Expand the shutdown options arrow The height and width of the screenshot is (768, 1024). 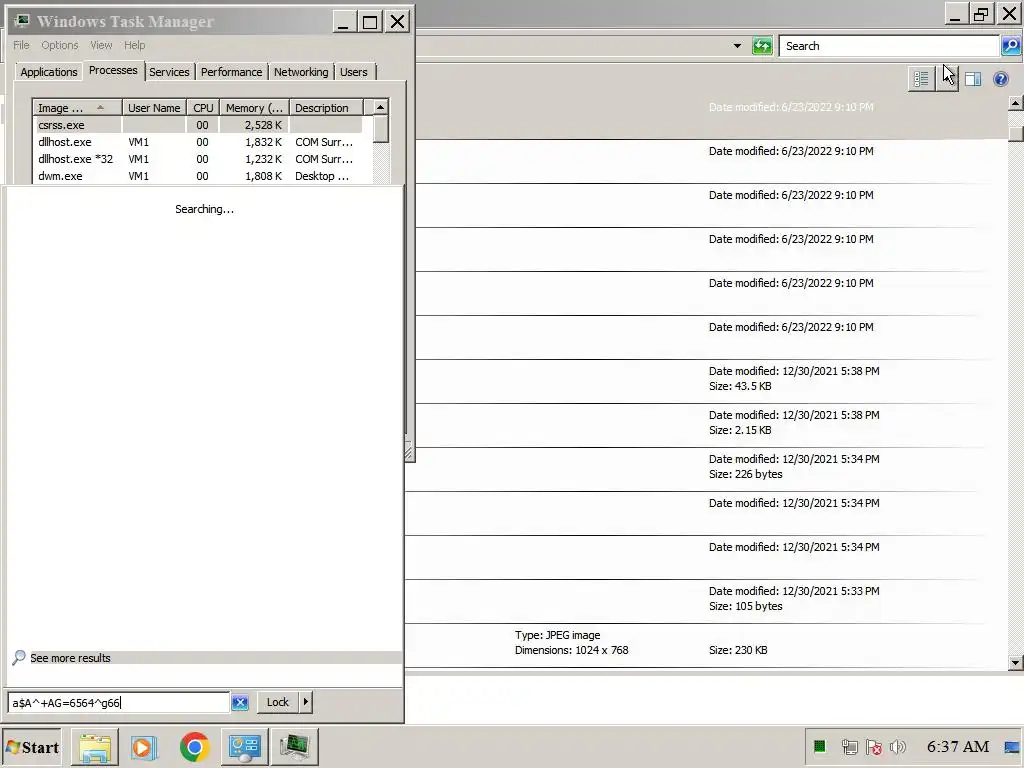tap(306, 702)
